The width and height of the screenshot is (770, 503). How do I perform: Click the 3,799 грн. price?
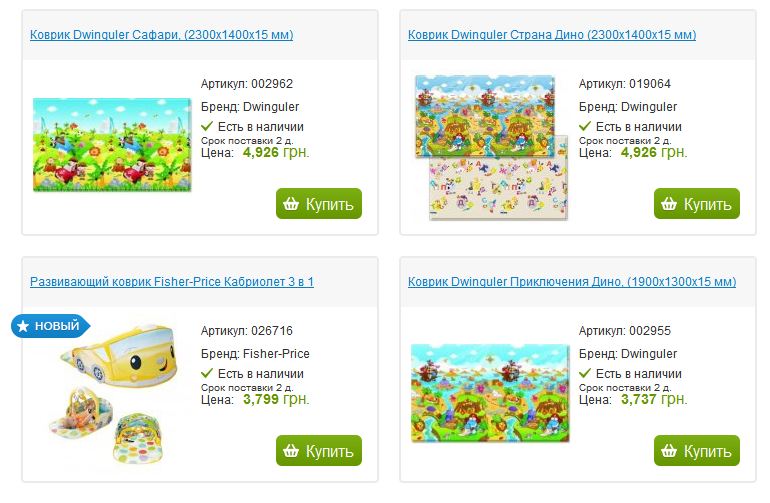point(275,399)
